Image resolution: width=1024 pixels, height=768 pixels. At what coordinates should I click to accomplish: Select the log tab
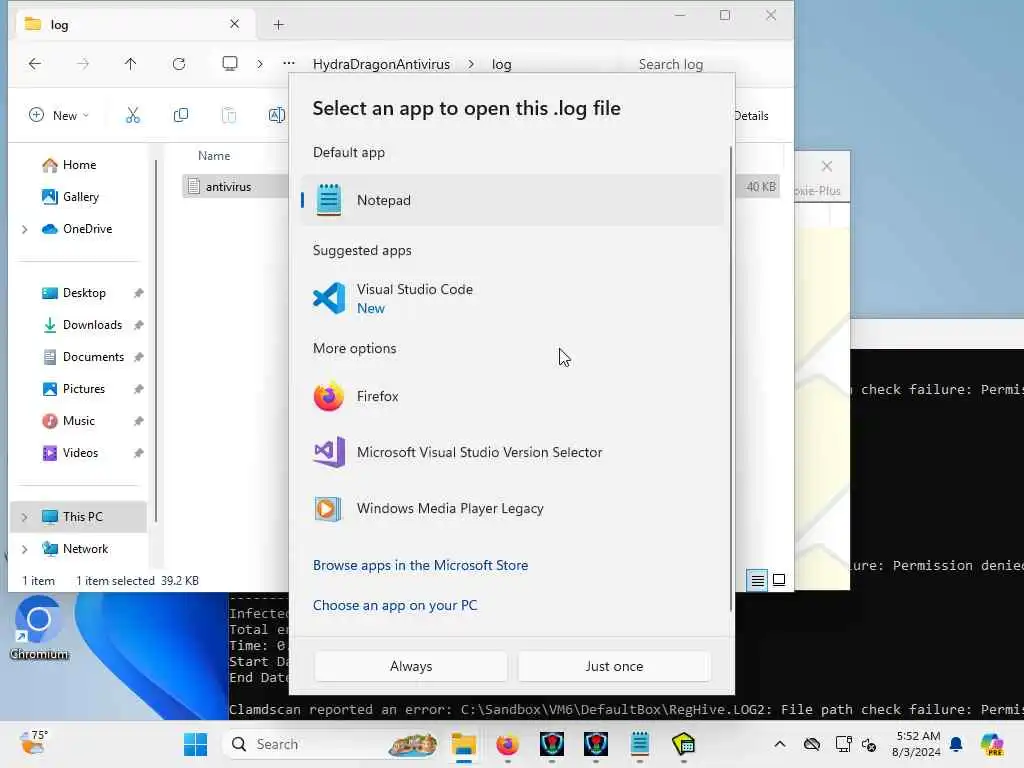pos(134,24)
